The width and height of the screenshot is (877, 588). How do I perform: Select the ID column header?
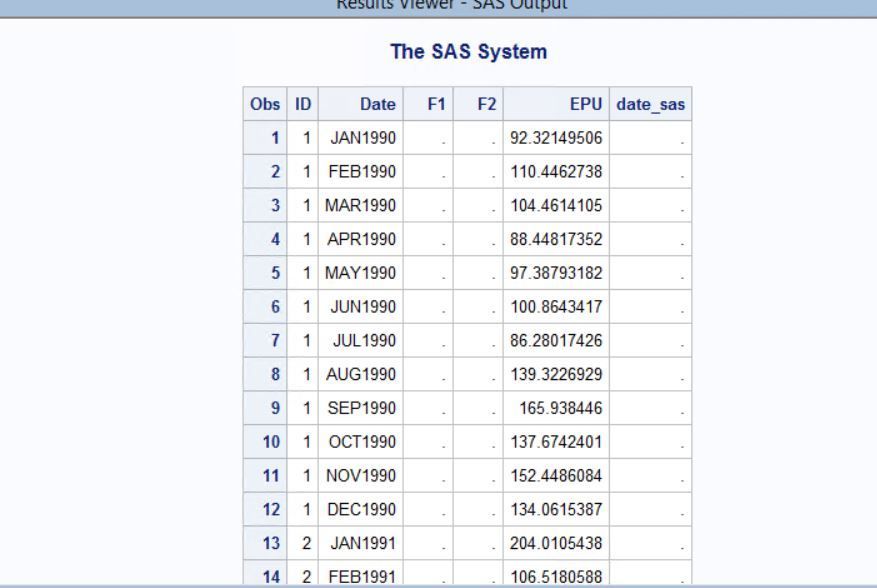(300, 104)
